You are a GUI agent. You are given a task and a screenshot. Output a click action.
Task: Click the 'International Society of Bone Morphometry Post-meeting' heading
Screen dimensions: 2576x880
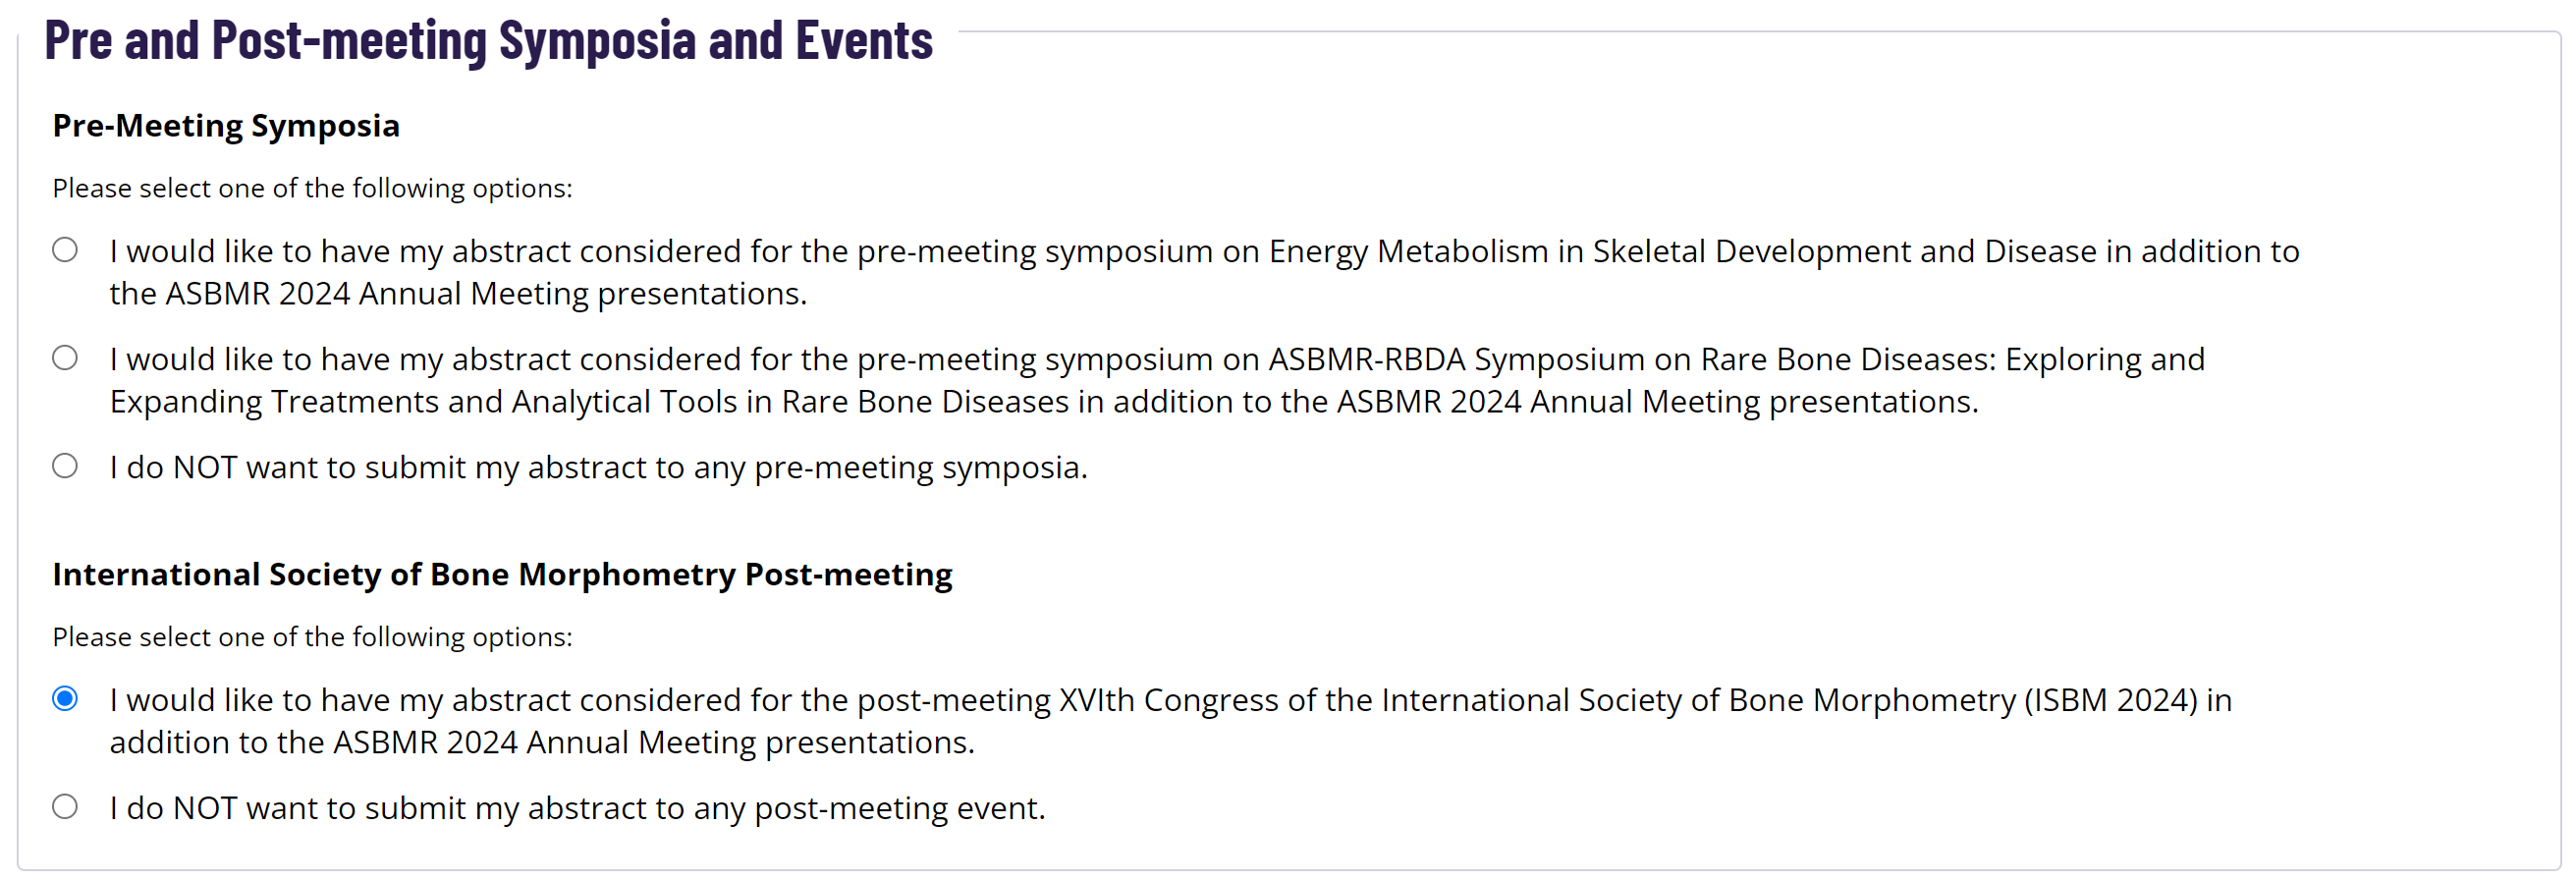pos(503,574)
